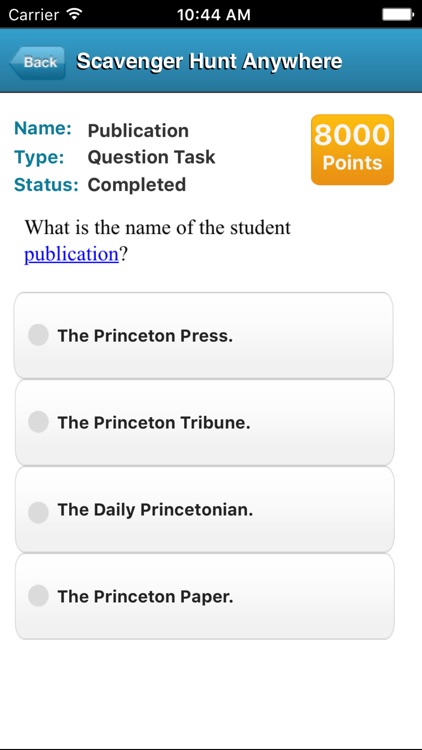
Task: Click the Carrier label in status bar
Action: tap(35, 15)
